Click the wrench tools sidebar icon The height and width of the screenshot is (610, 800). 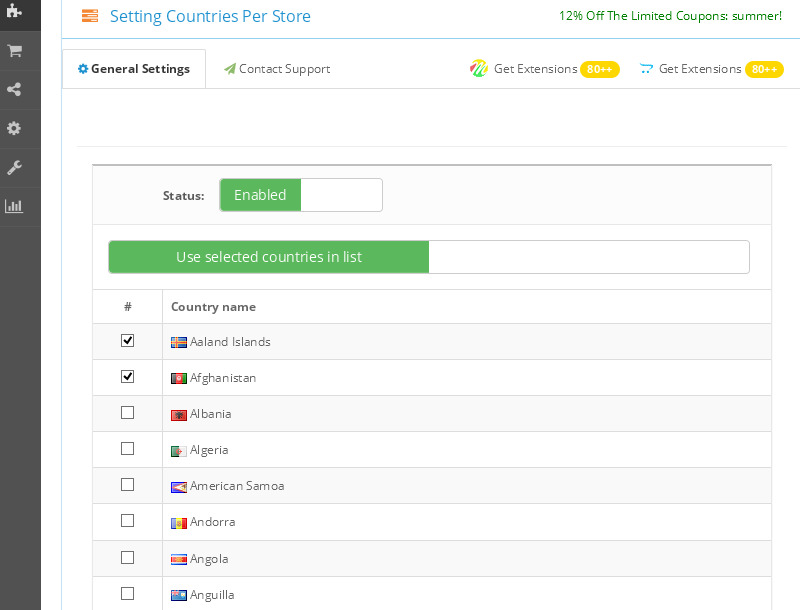click(x=14, y=168)
